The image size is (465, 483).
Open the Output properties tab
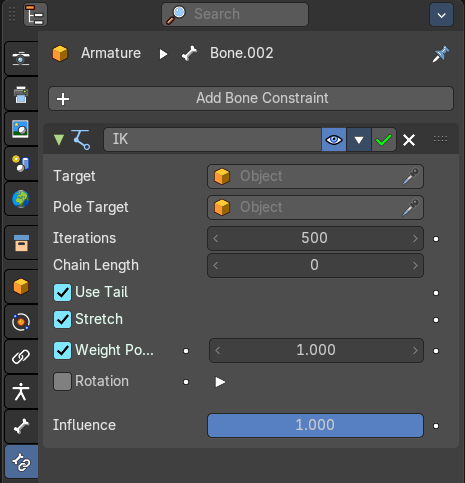[21, 94]
